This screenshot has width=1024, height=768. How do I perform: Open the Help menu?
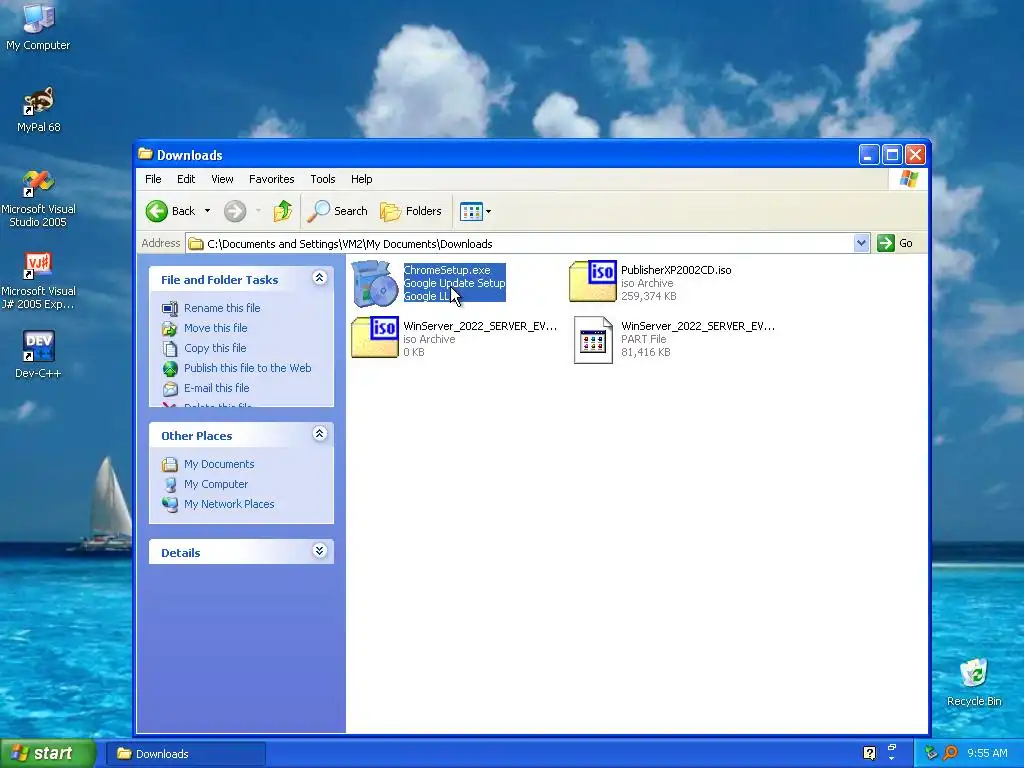pyautogui.click(x=361, y=179)
